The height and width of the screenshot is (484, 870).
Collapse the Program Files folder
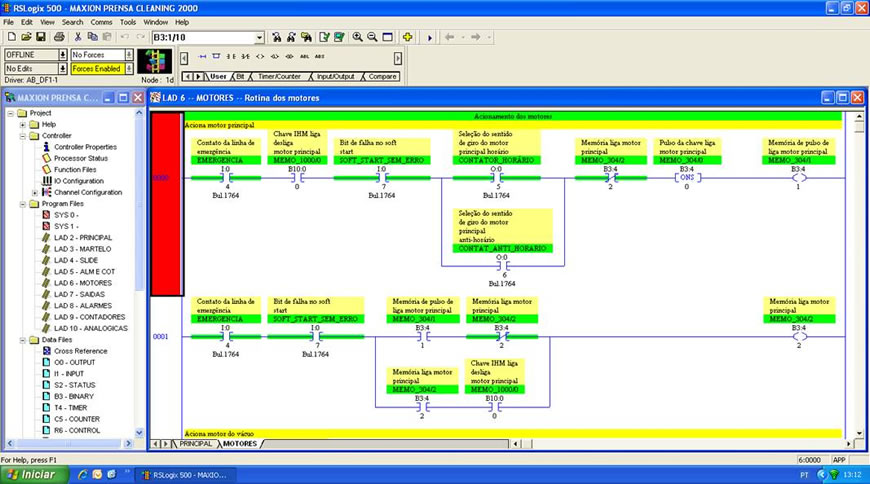click(x=23, y=204)
